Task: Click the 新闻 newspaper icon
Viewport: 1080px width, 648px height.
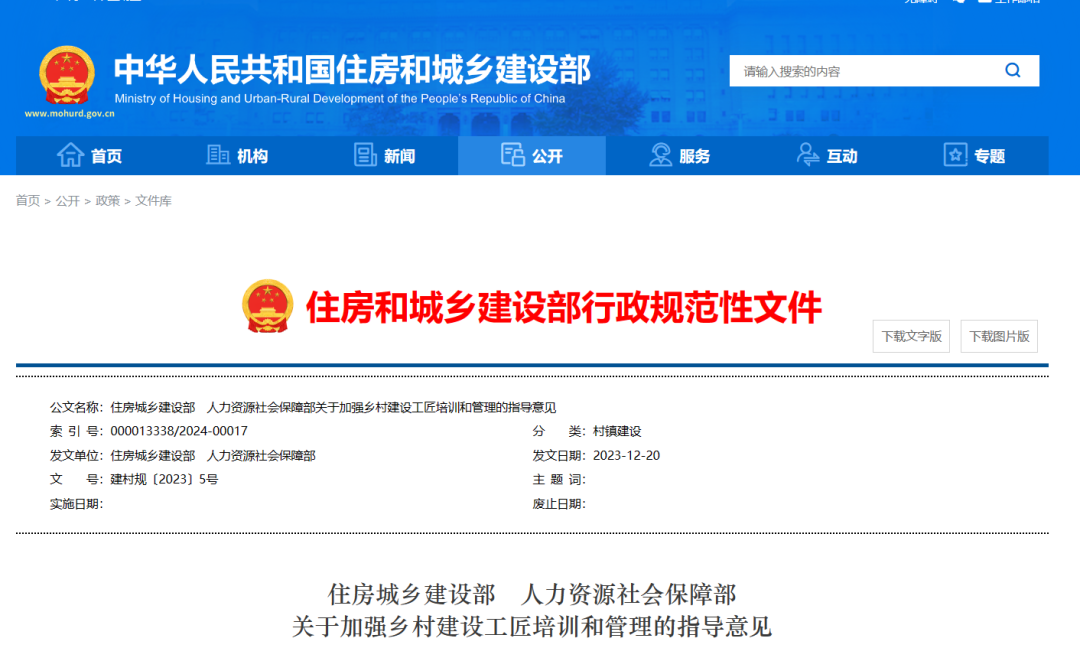Action: pyautogui.click(x=365, y=155)
